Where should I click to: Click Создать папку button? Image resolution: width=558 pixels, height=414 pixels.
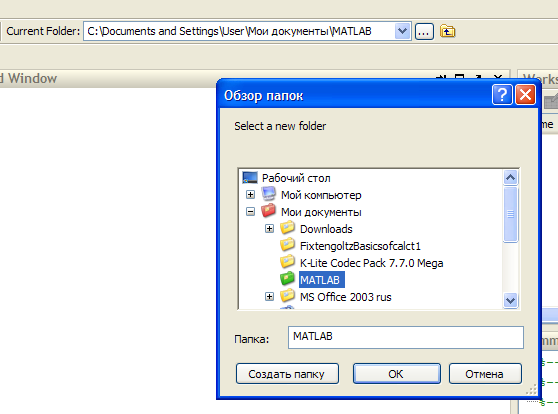[287, 374]
